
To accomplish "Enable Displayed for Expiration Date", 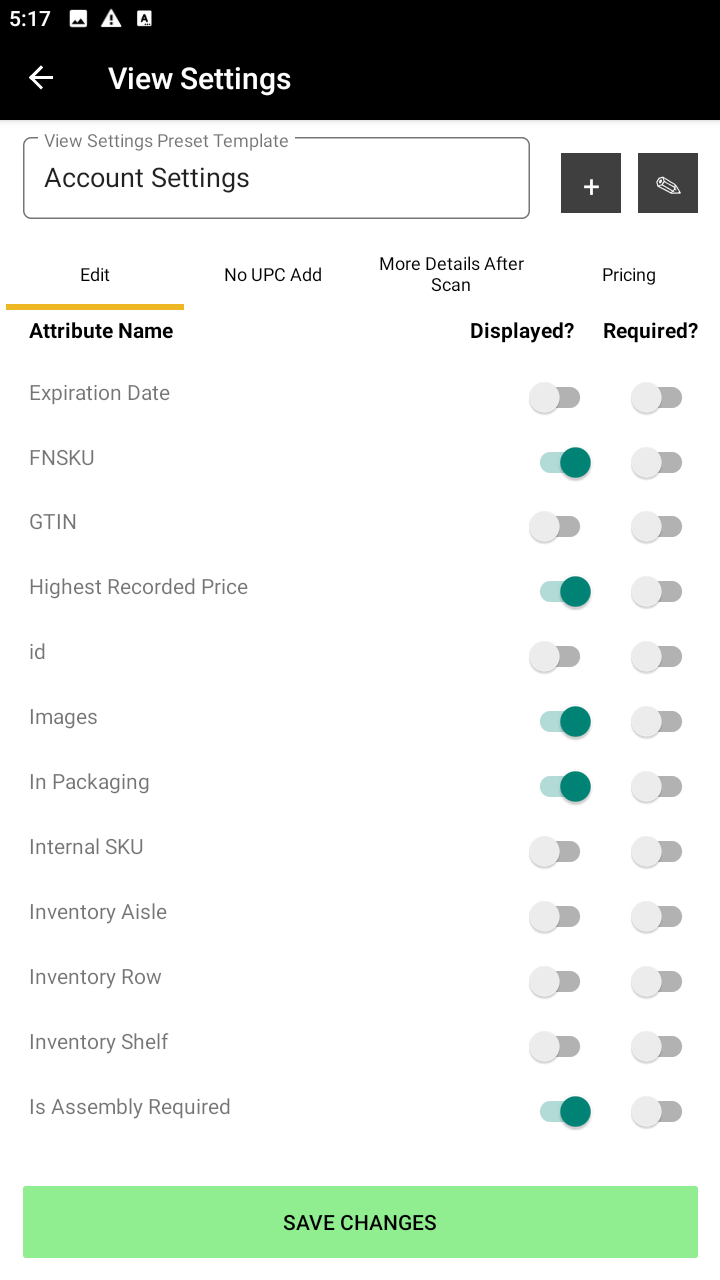I will point(555,398).
